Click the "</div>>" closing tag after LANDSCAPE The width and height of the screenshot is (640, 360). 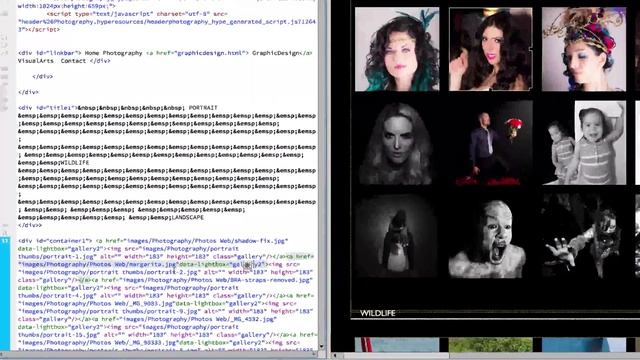[x=30, y=225]
